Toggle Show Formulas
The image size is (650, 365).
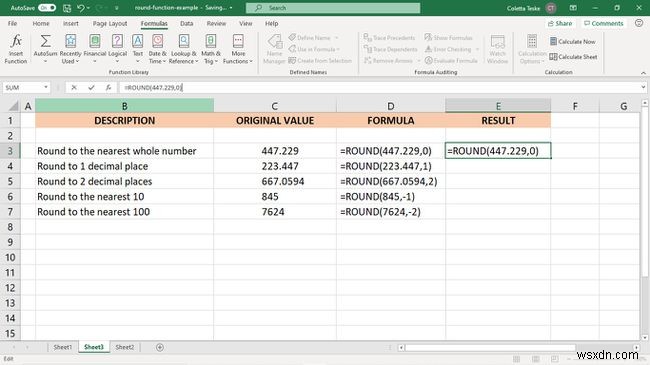click(x=449, y=38)
